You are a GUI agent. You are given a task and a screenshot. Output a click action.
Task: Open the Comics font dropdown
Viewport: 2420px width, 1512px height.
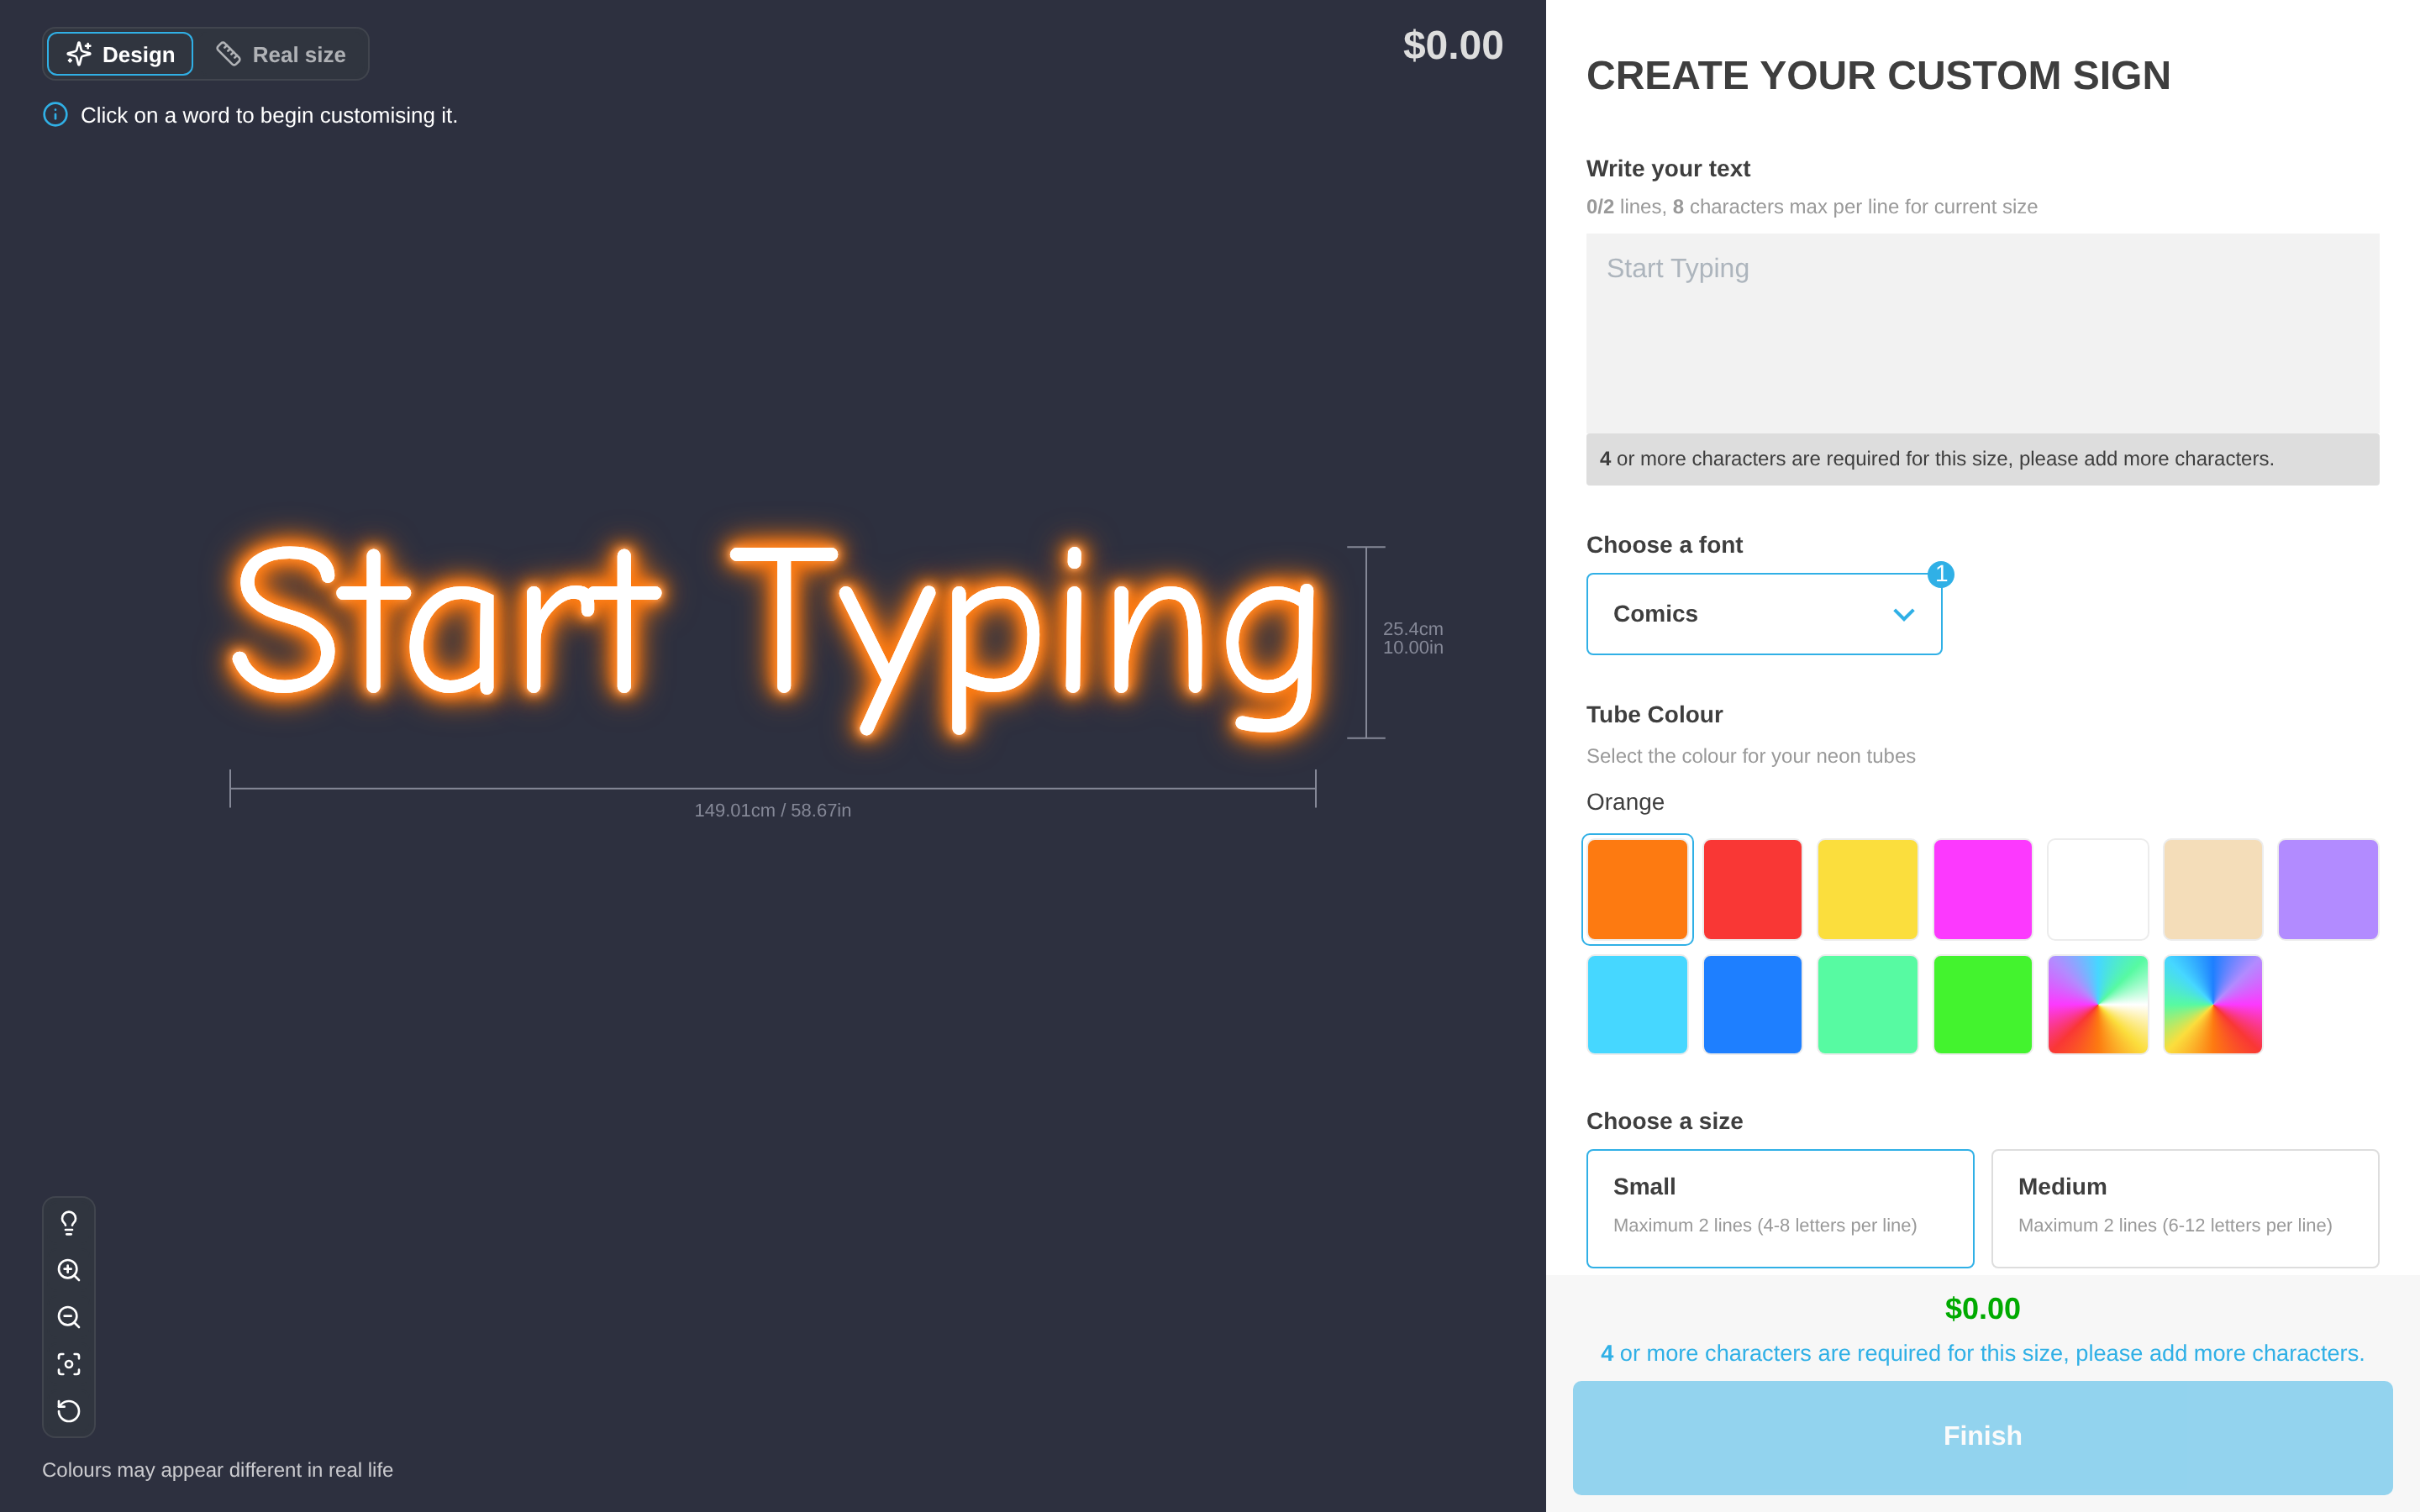(x=1764, y=614)
